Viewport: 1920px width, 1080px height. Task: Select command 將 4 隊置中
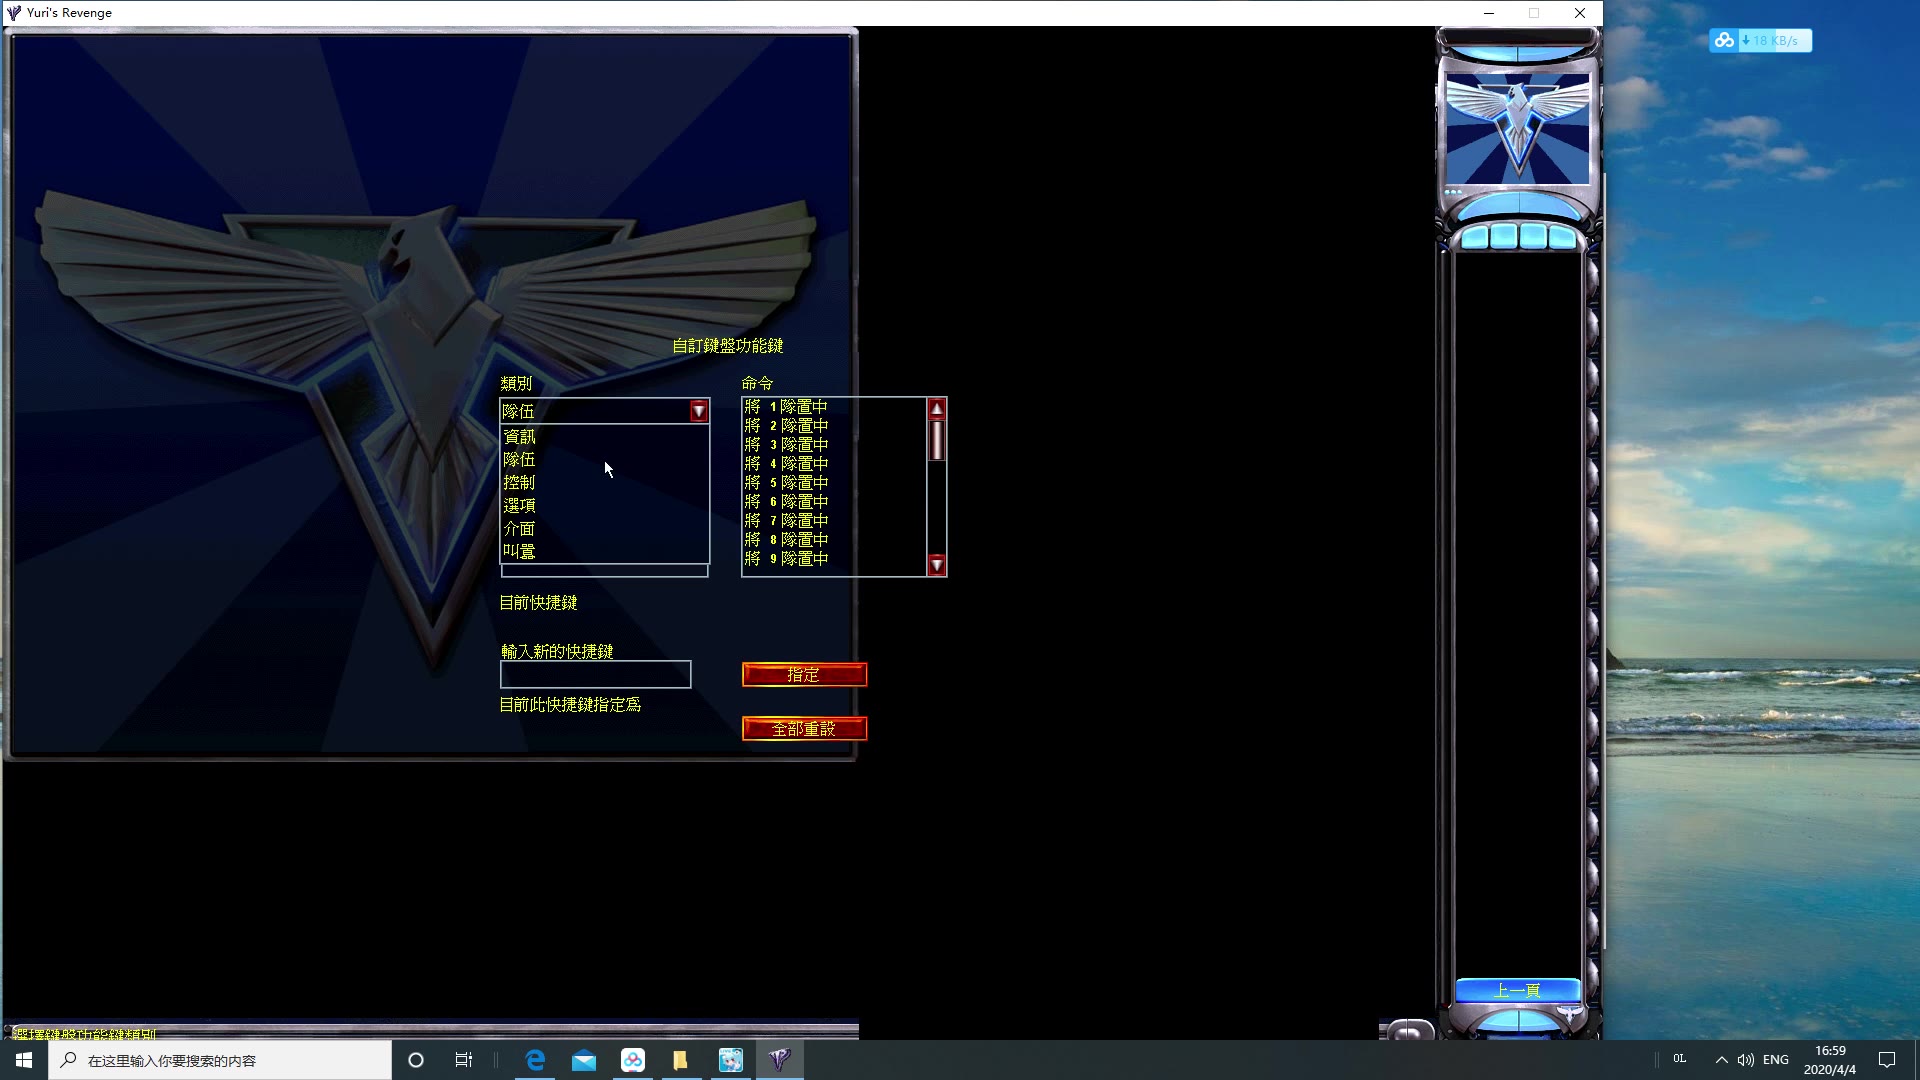(x=834, y=464)
